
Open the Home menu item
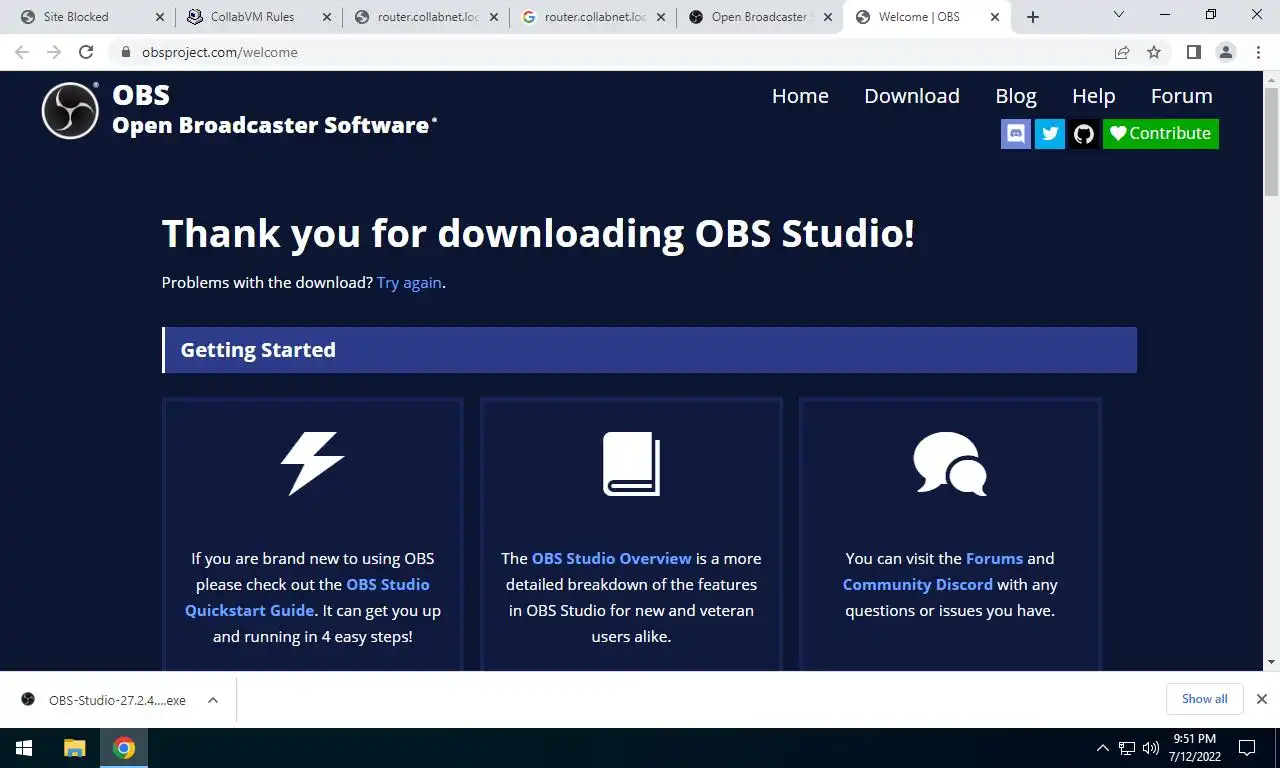800,96
